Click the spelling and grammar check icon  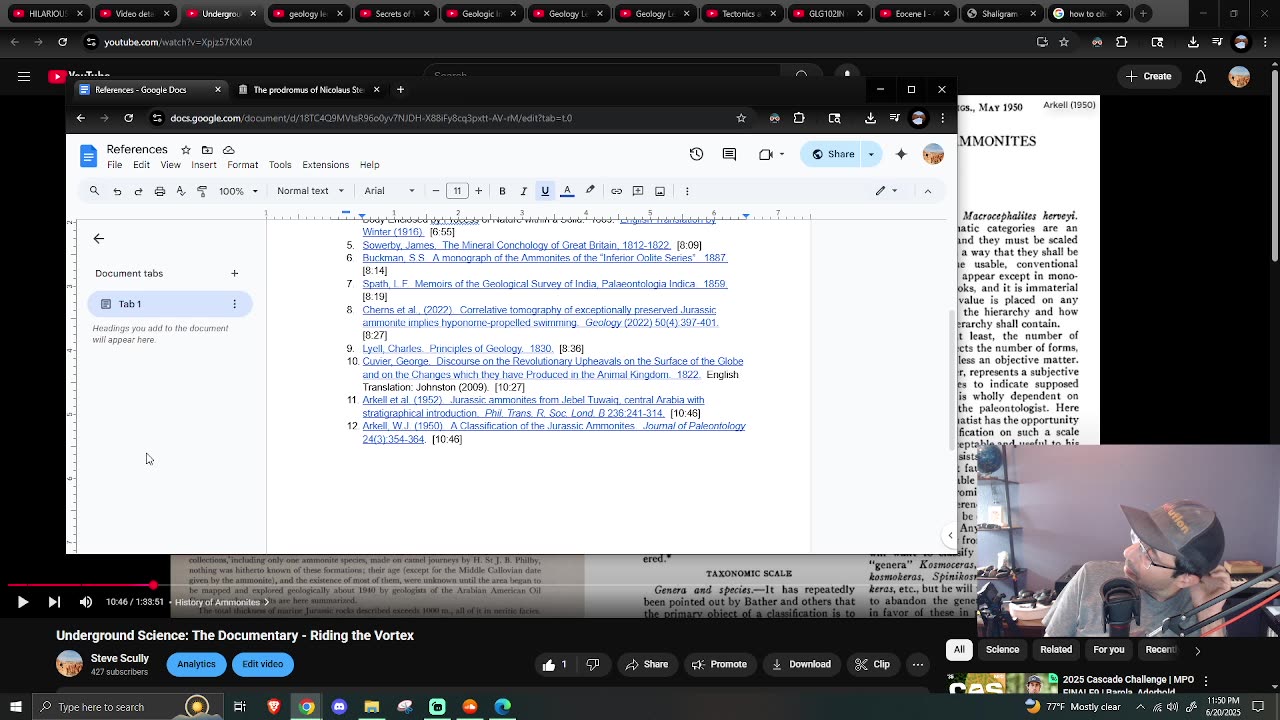pos(180,191)
